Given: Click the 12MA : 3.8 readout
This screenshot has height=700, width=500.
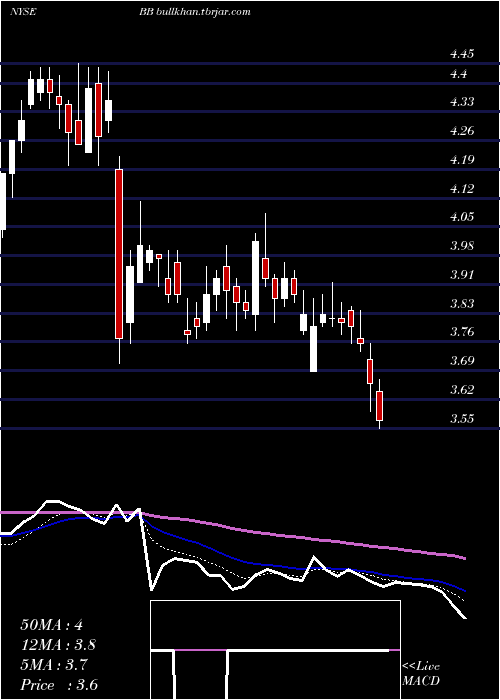Looking at the screenshot, I should (58, 645).
